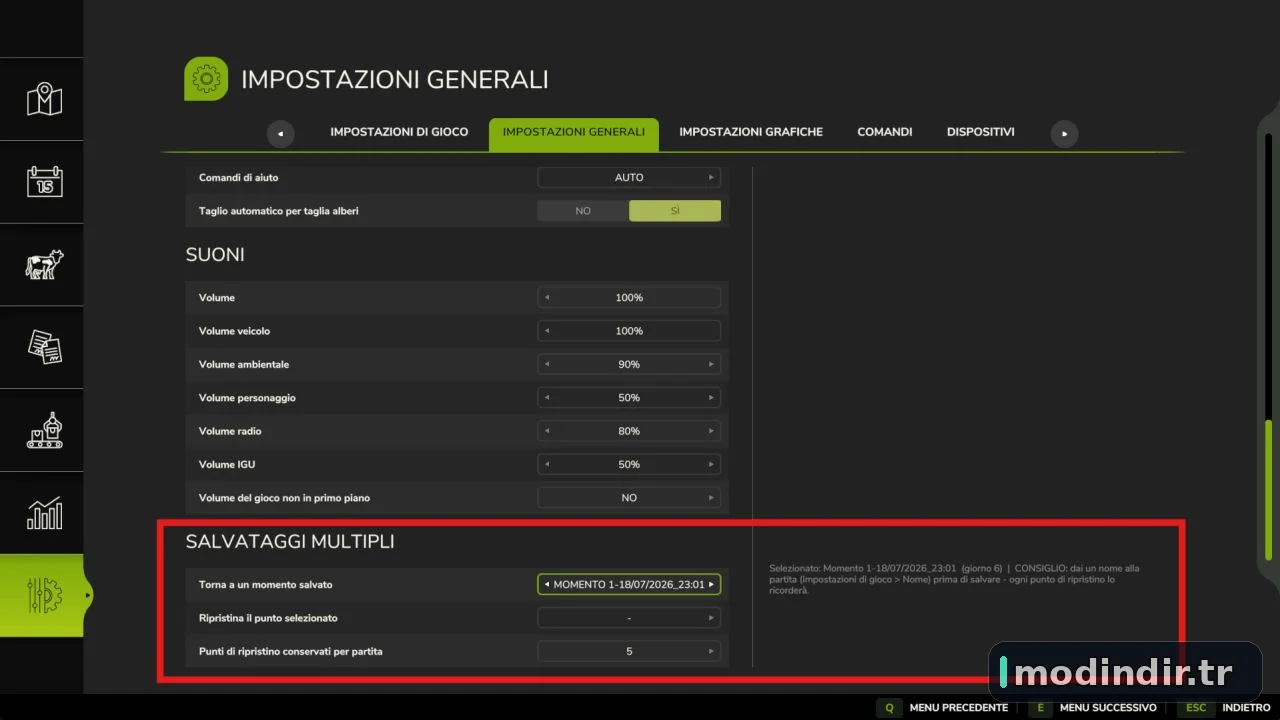Increase Punti di ripristino conservati right arrow
Viewport: 1280px width, 720px height.
(x=711, y=651)
